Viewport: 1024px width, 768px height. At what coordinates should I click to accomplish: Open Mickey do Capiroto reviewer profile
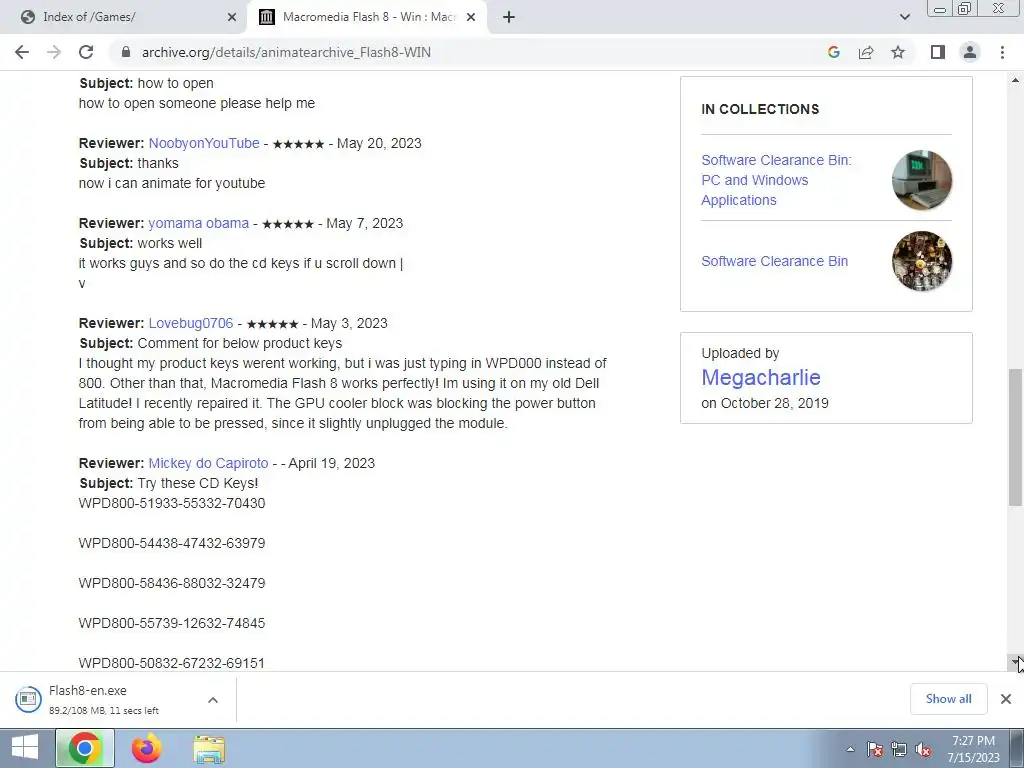(208, 462)
